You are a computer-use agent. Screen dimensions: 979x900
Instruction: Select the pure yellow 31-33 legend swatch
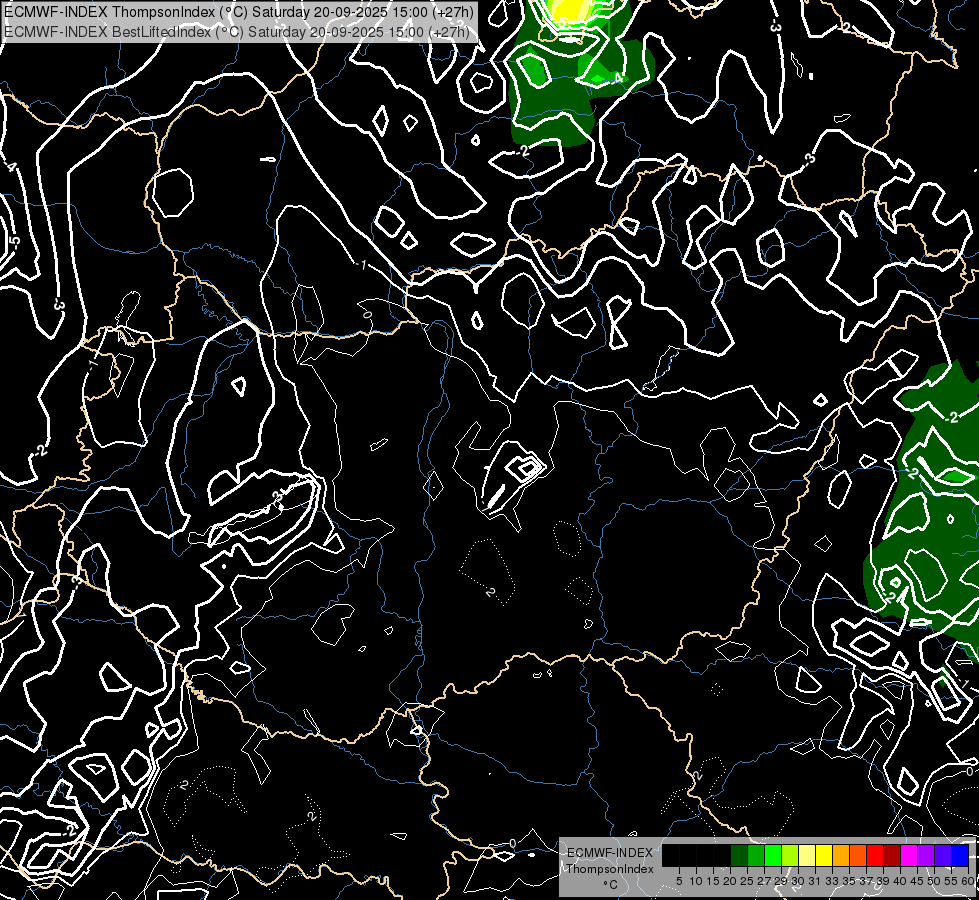(x=824, y=856)
